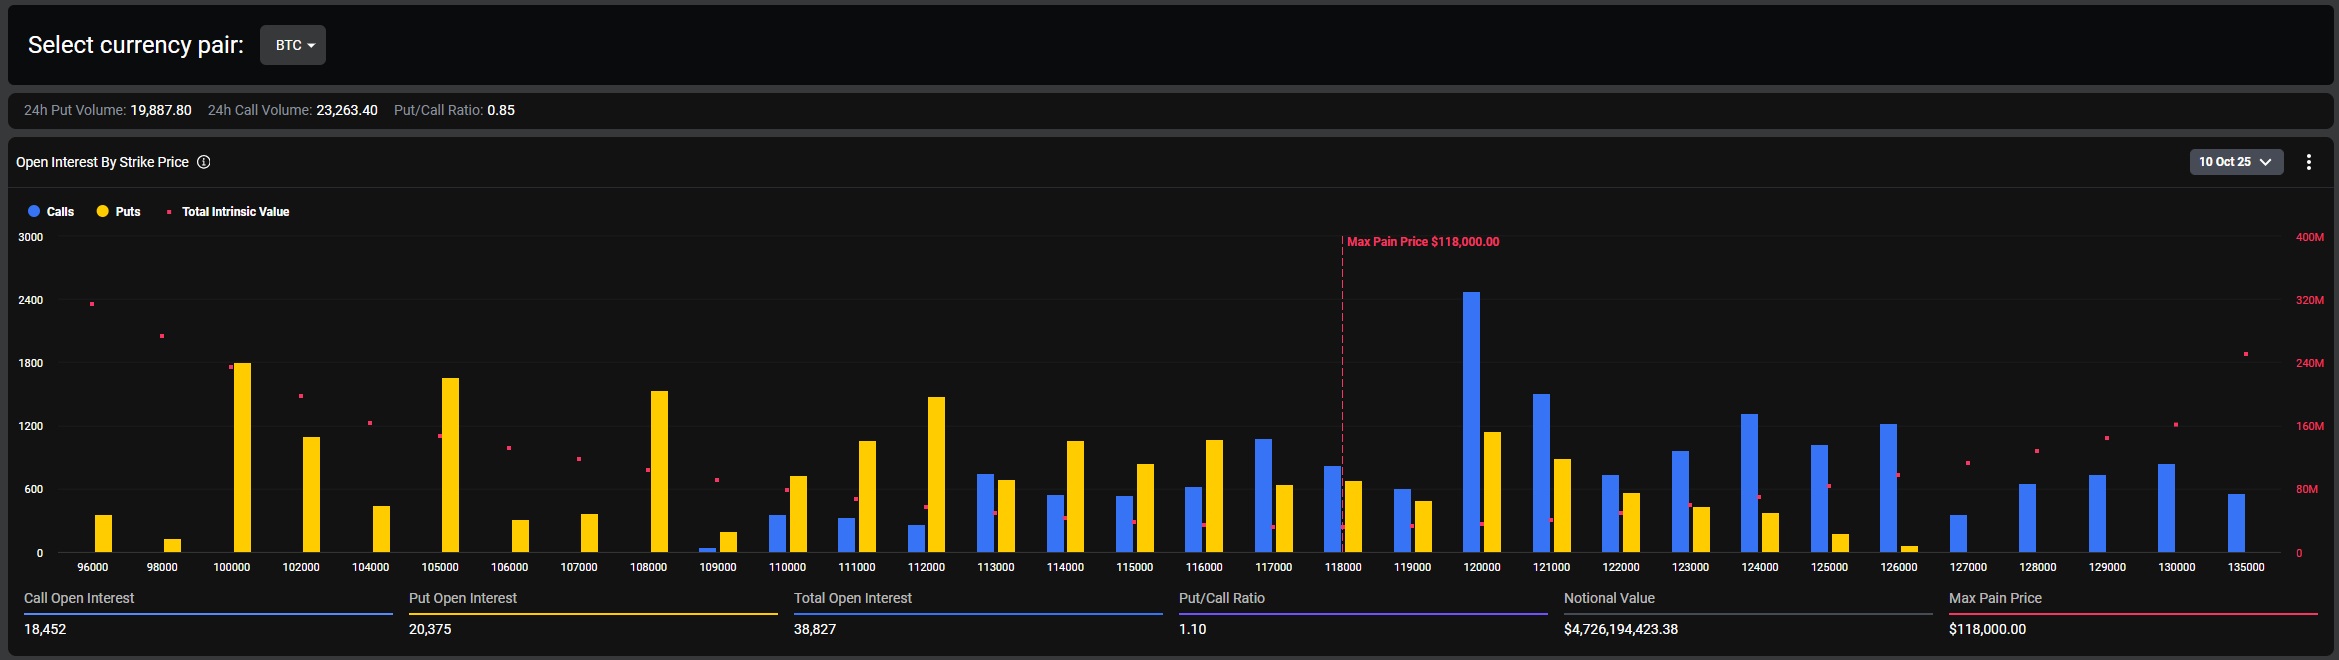Click the Max Pain Price $118,000.00 chart label

[1422, 242]
